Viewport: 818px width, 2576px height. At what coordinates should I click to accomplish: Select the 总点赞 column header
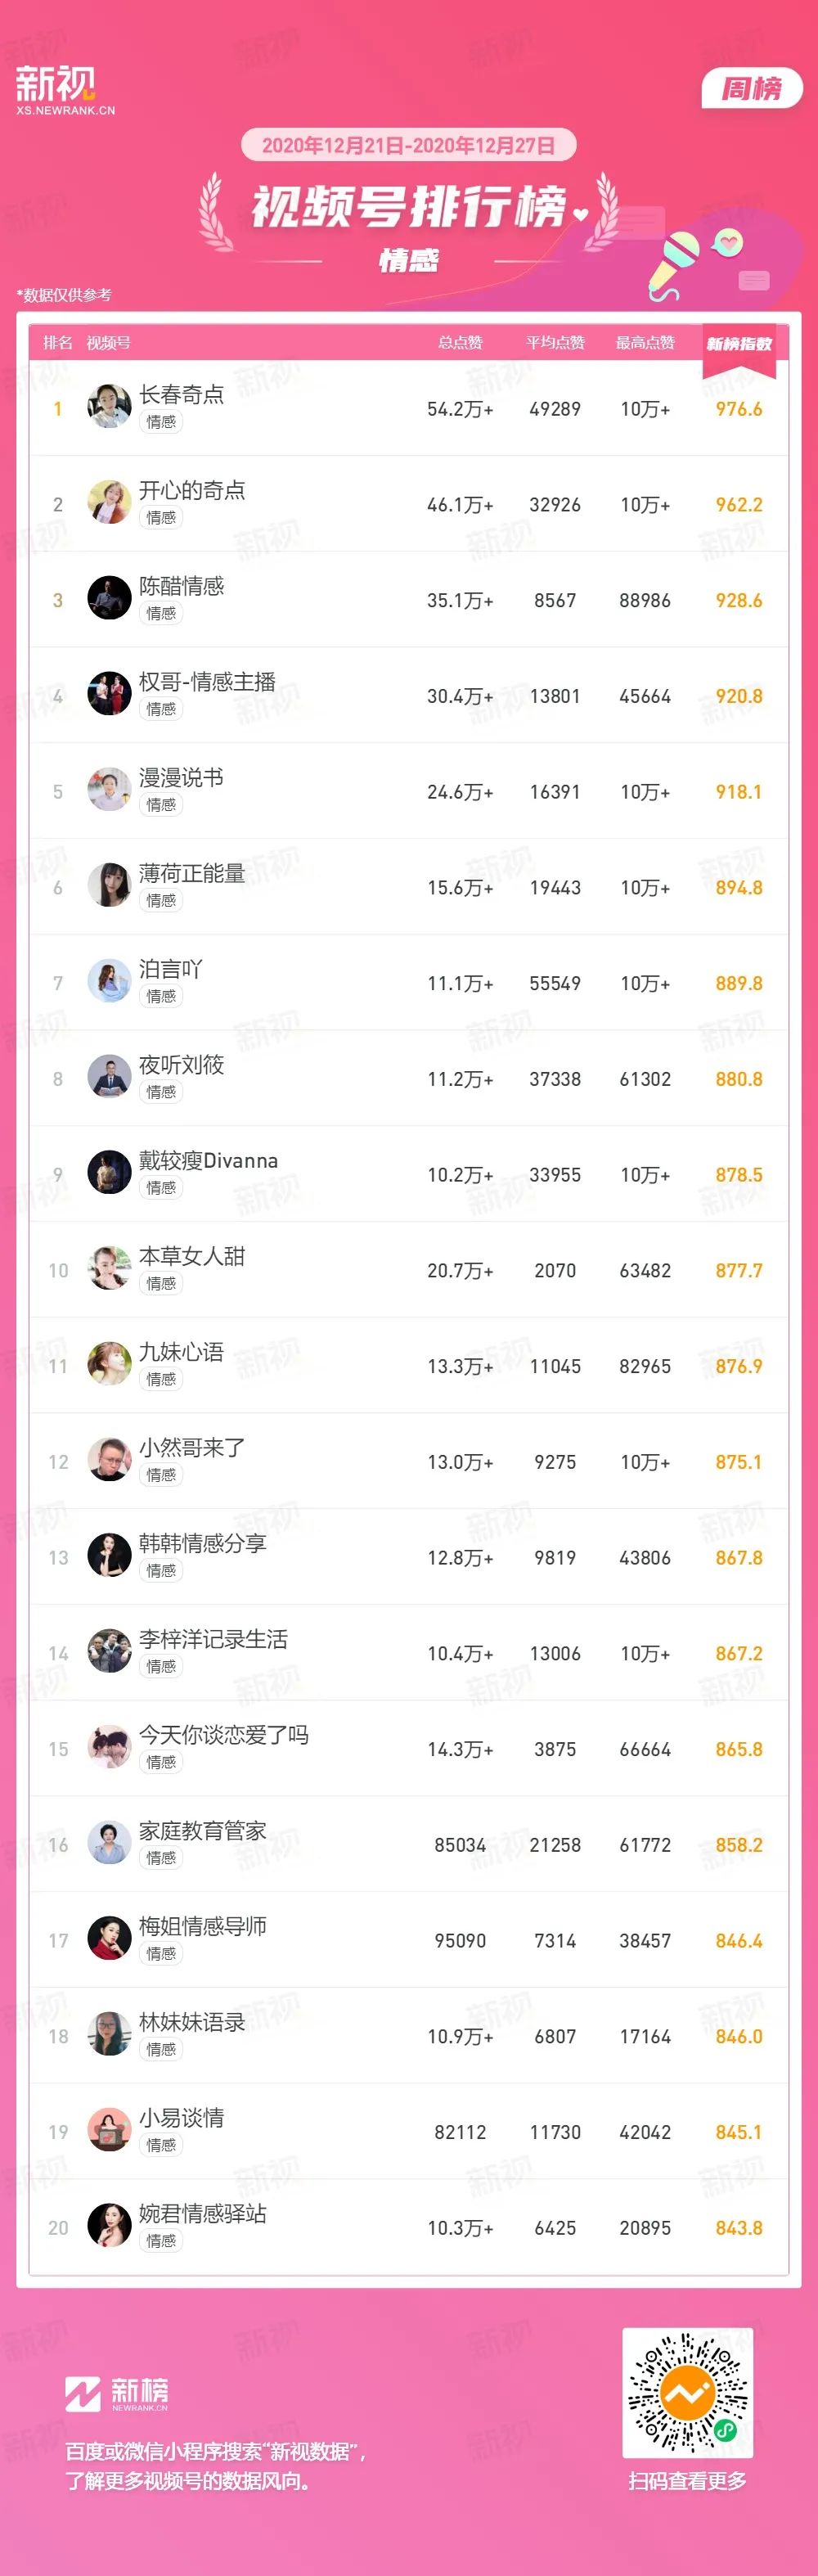point(460,343)
